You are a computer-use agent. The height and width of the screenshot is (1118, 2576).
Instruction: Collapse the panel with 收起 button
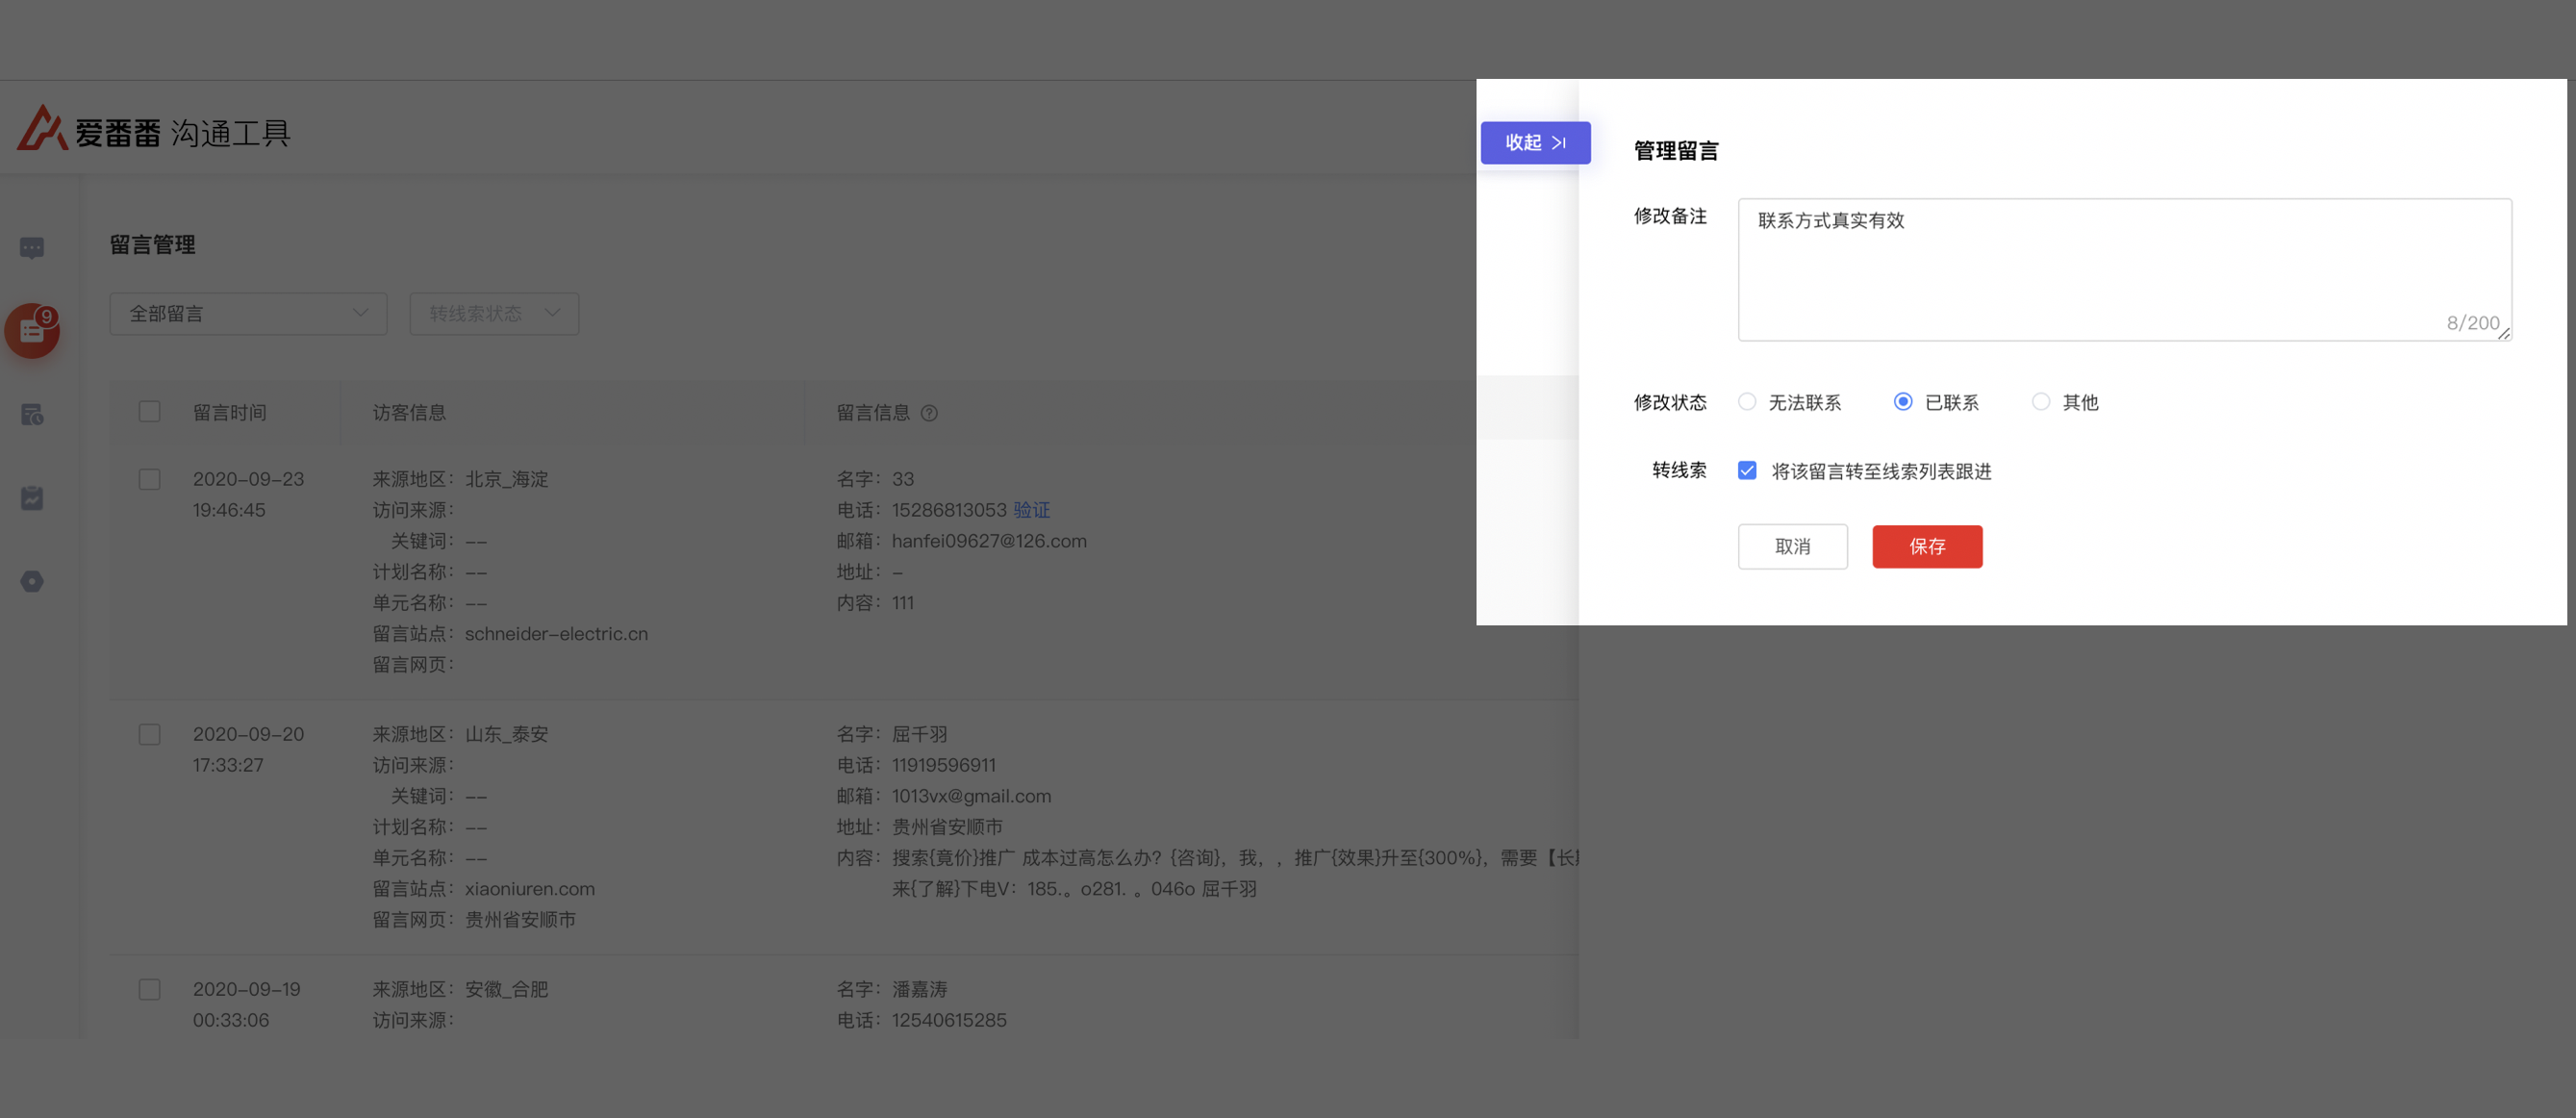[x=1535, y=143]
